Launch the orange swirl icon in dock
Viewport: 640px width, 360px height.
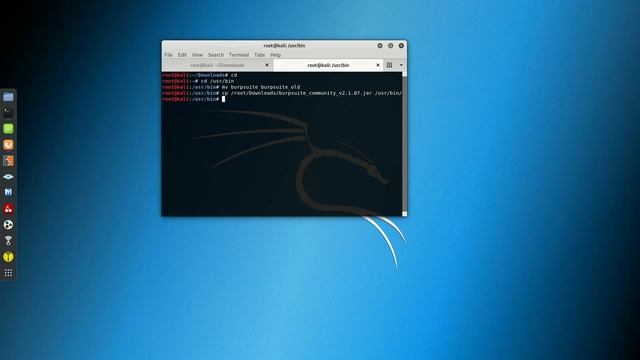pyautogui.click(x=8, y=144)
